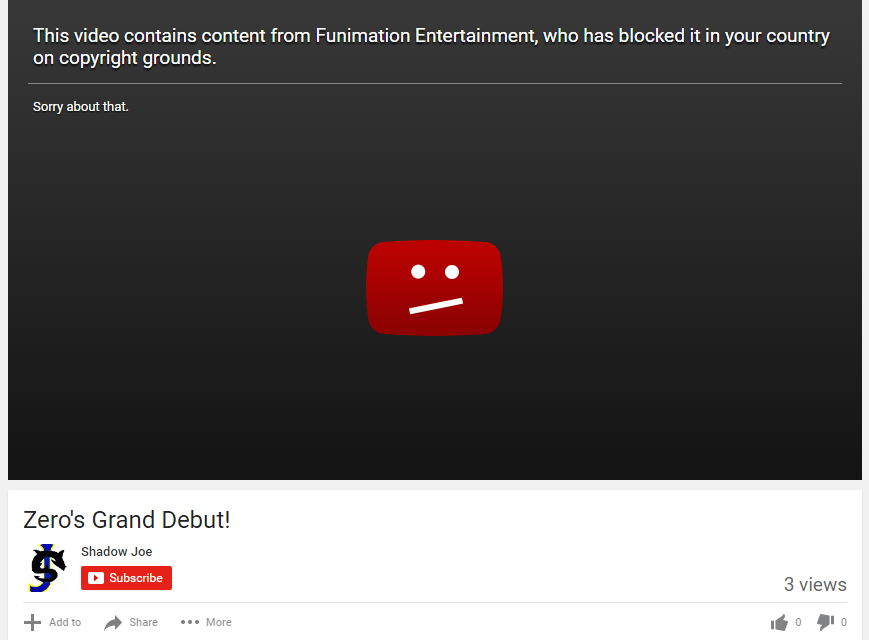Dislike the video with thumbs down icon
Screen dimensions: 869x640
pos(825,623)
